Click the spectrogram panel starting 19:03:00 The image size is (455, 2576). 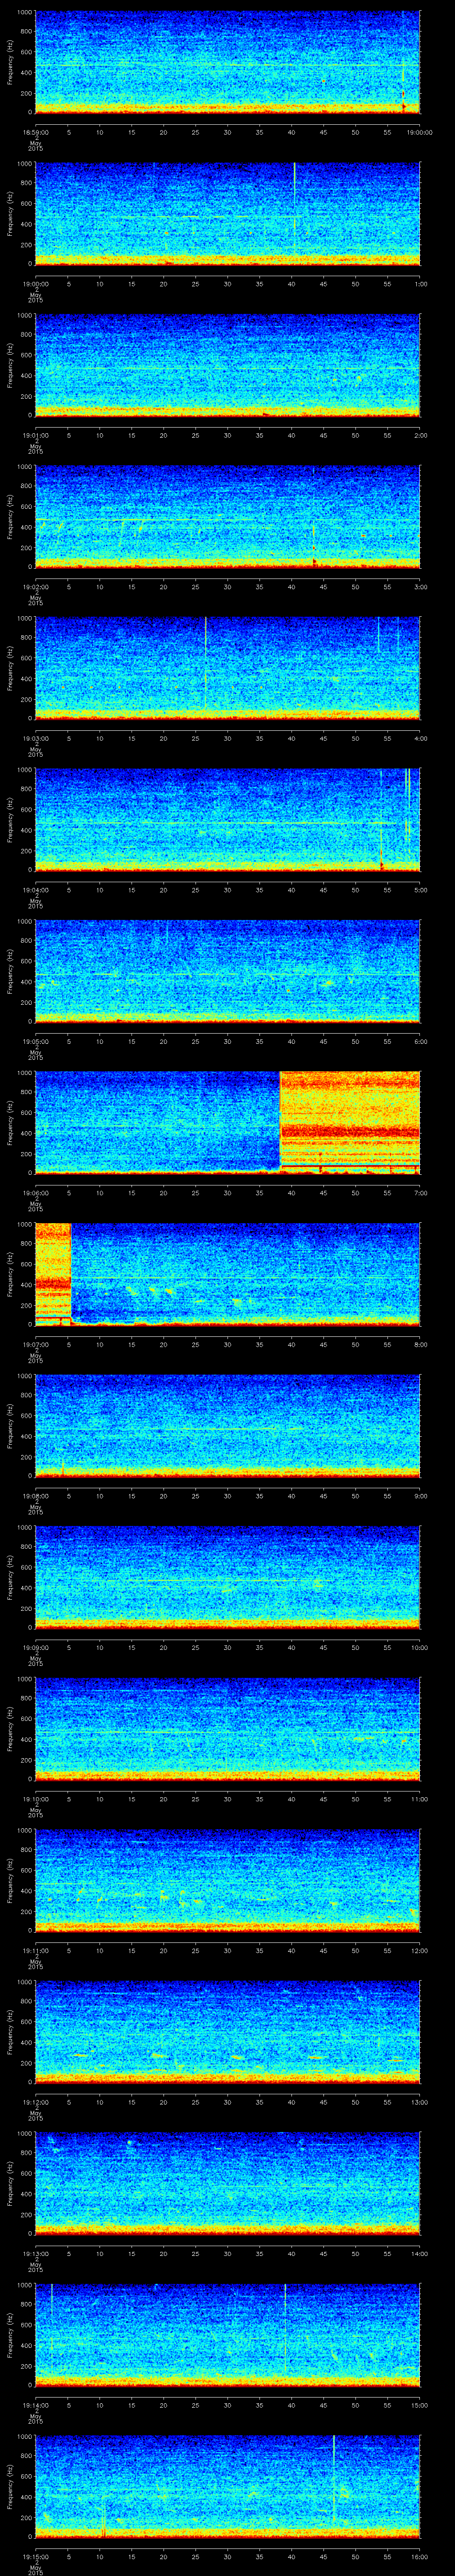click(x=227, y=668)
